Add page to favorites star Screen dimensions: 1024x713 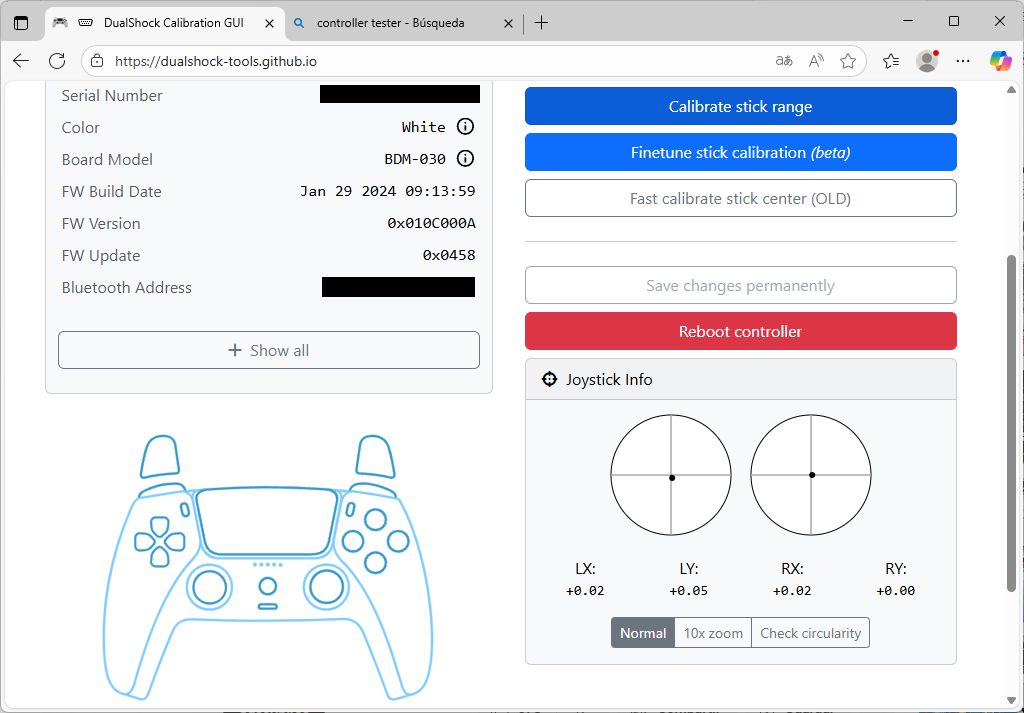[x=848, y=61]
